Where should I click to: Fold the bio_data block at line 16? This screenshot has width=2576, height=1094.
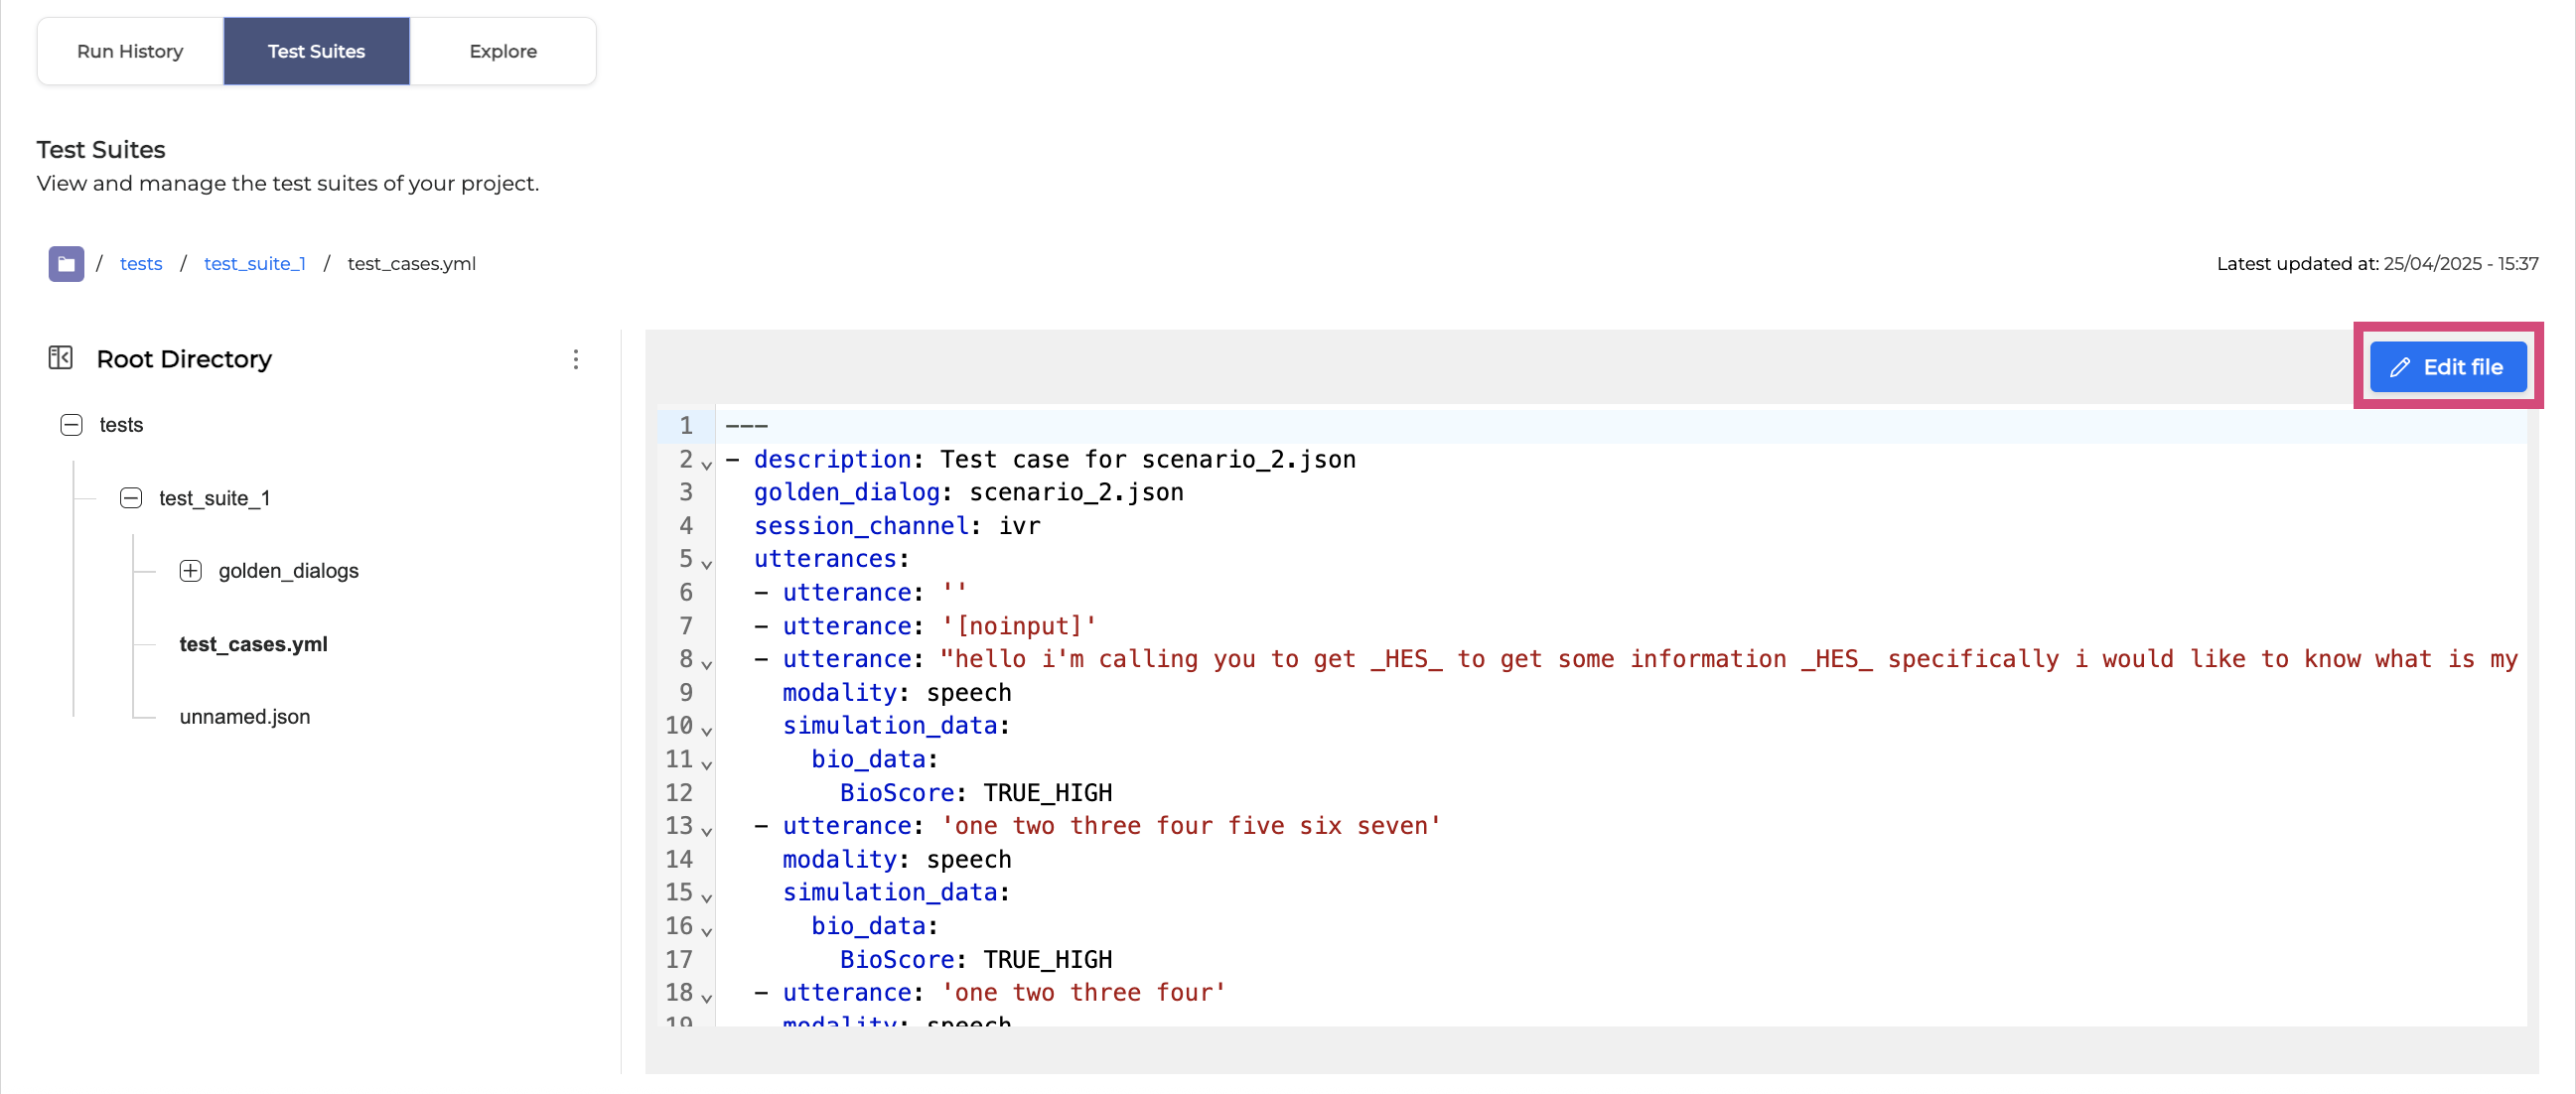706,931
